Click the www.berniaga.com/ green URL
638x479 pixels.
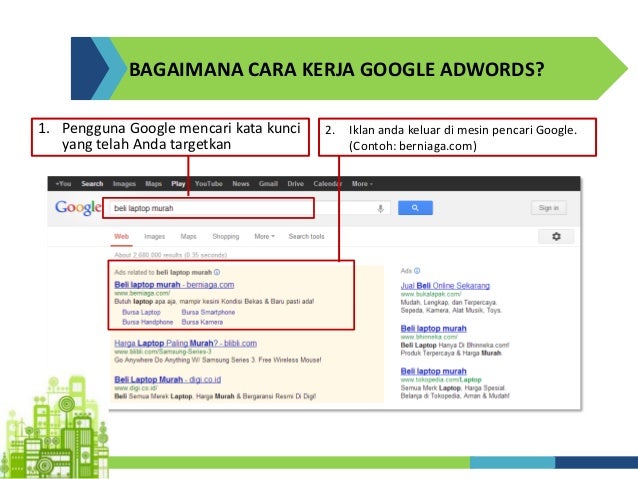(x=142, y=293)
